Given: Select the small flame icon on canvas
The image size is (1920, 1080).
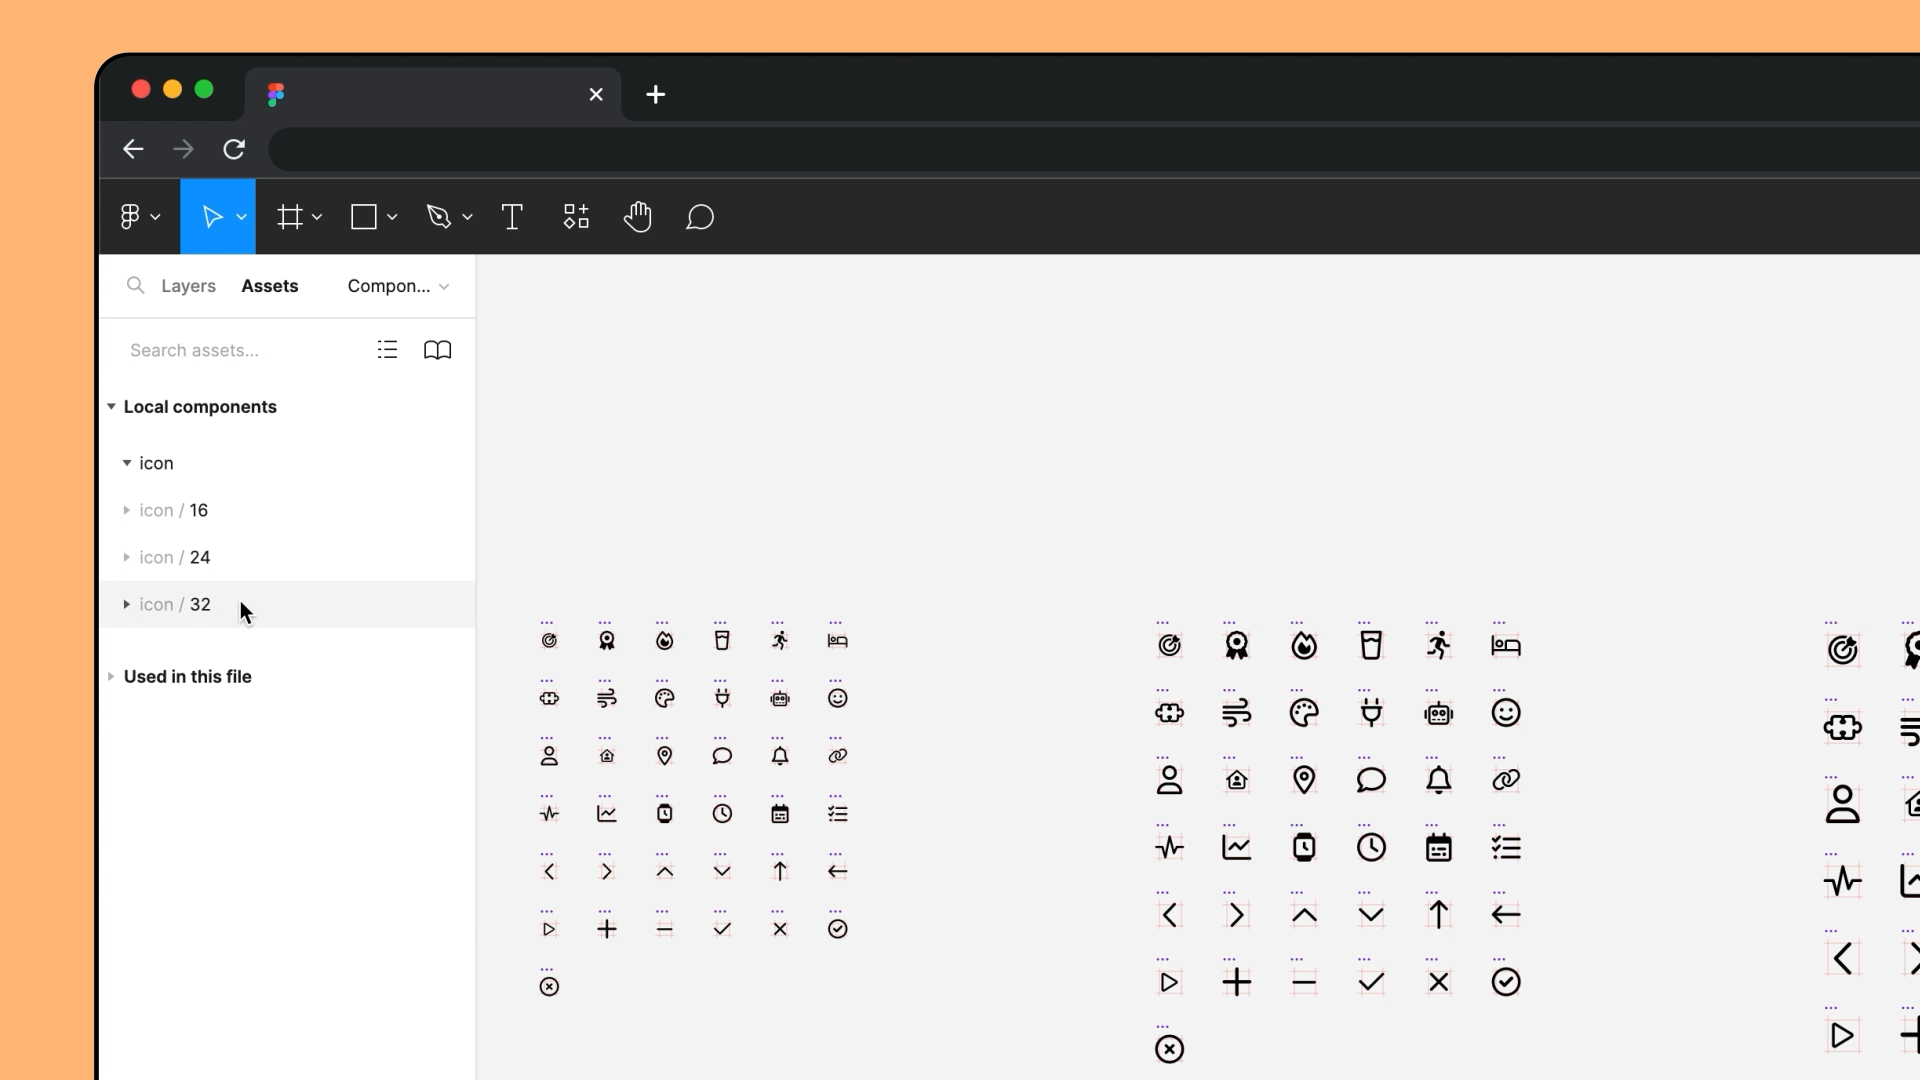Looking at the screenshot, I should 665,641.
